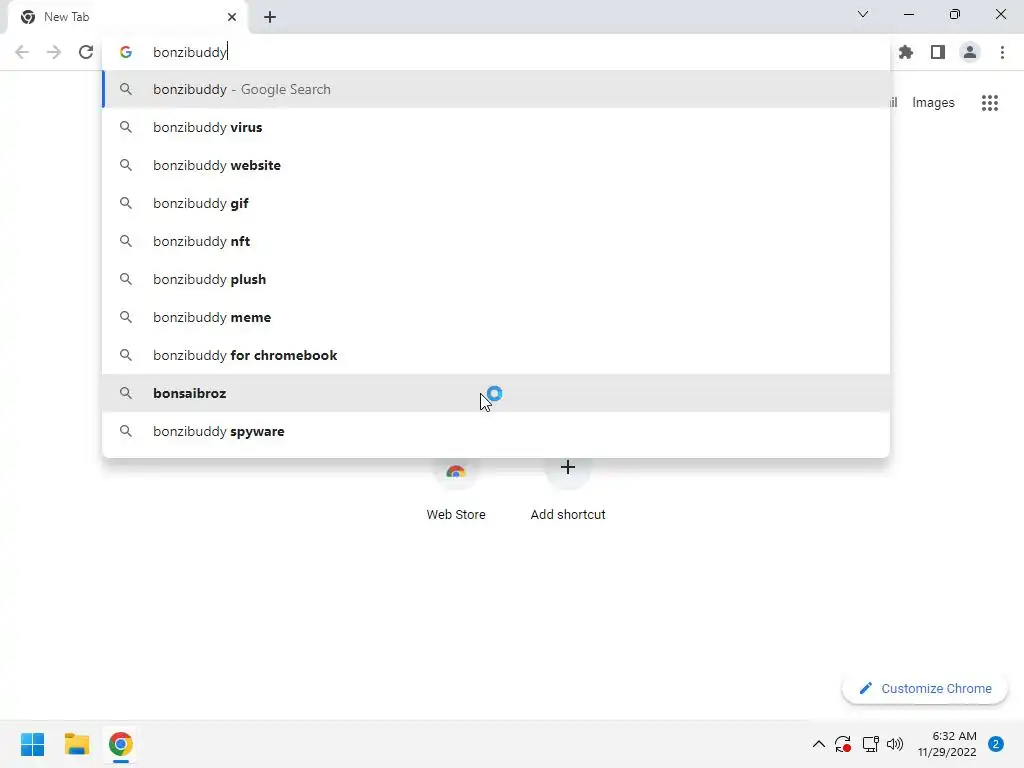Toggle the Chrome side panel icon
Image resolution: width=1024 pixels, height=768 pixels.
[938, 52]
